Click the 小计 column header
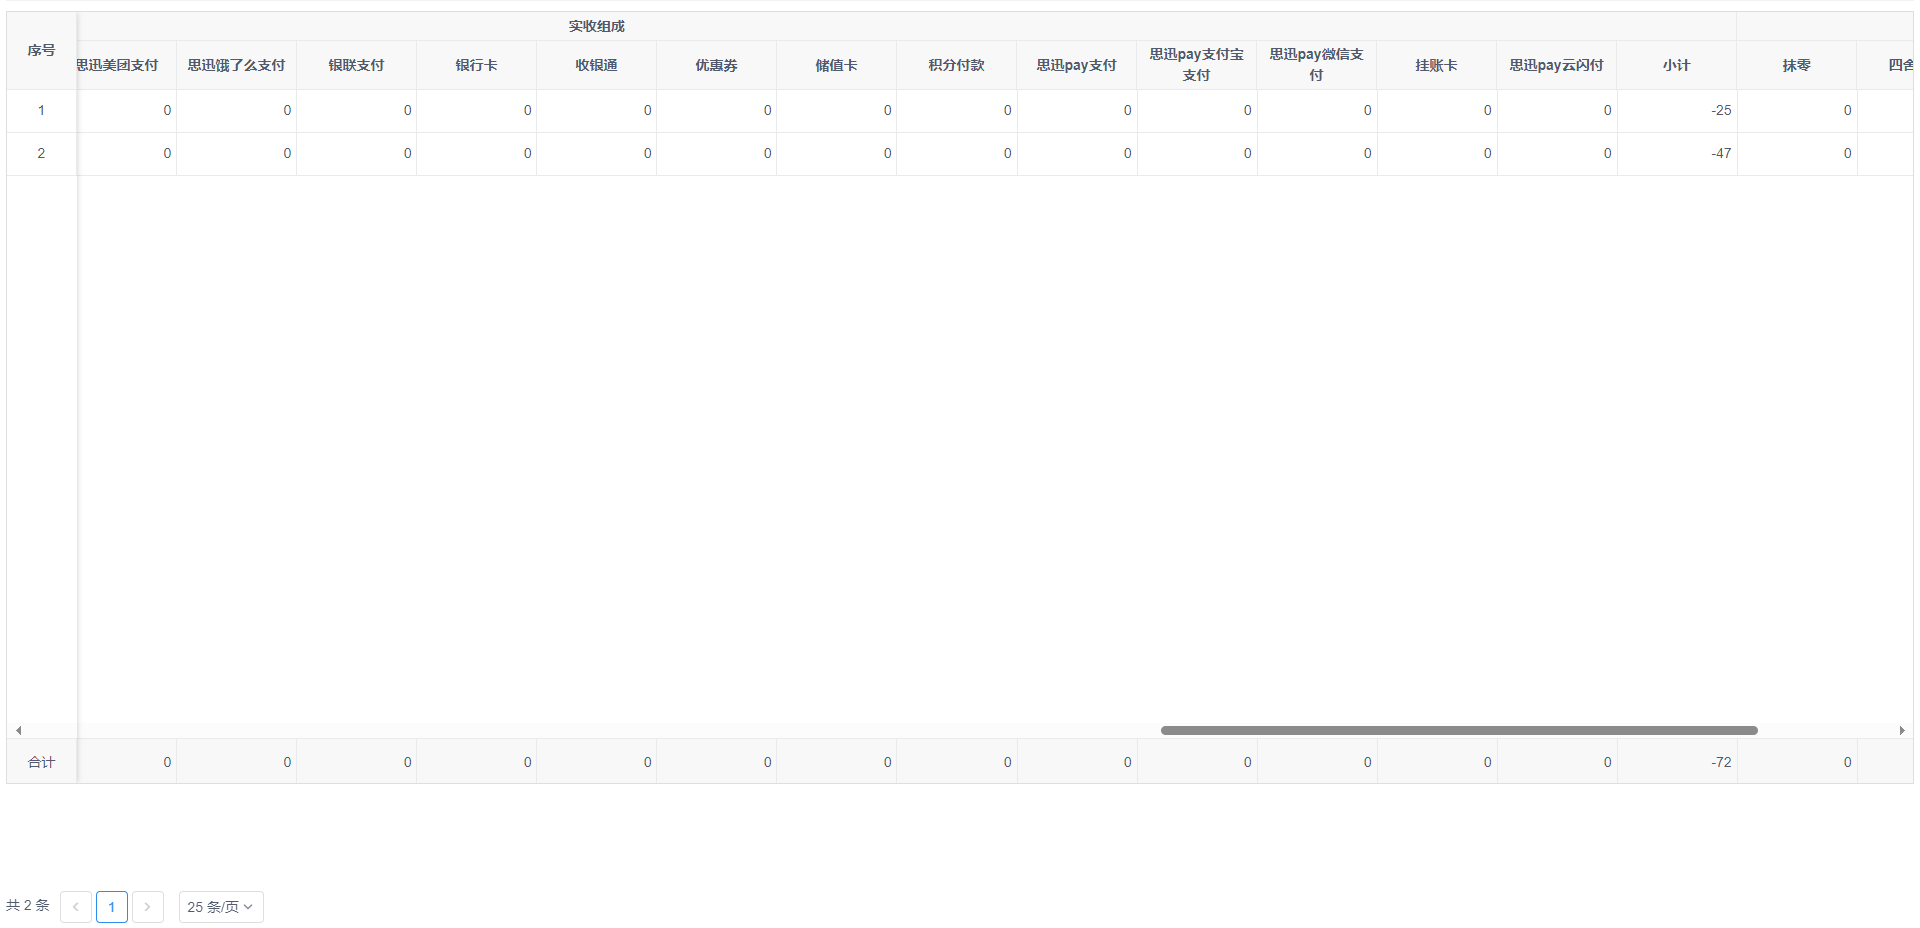Screen dimensions: 1920x928 pyautogui.click(x=1677, y=65)
